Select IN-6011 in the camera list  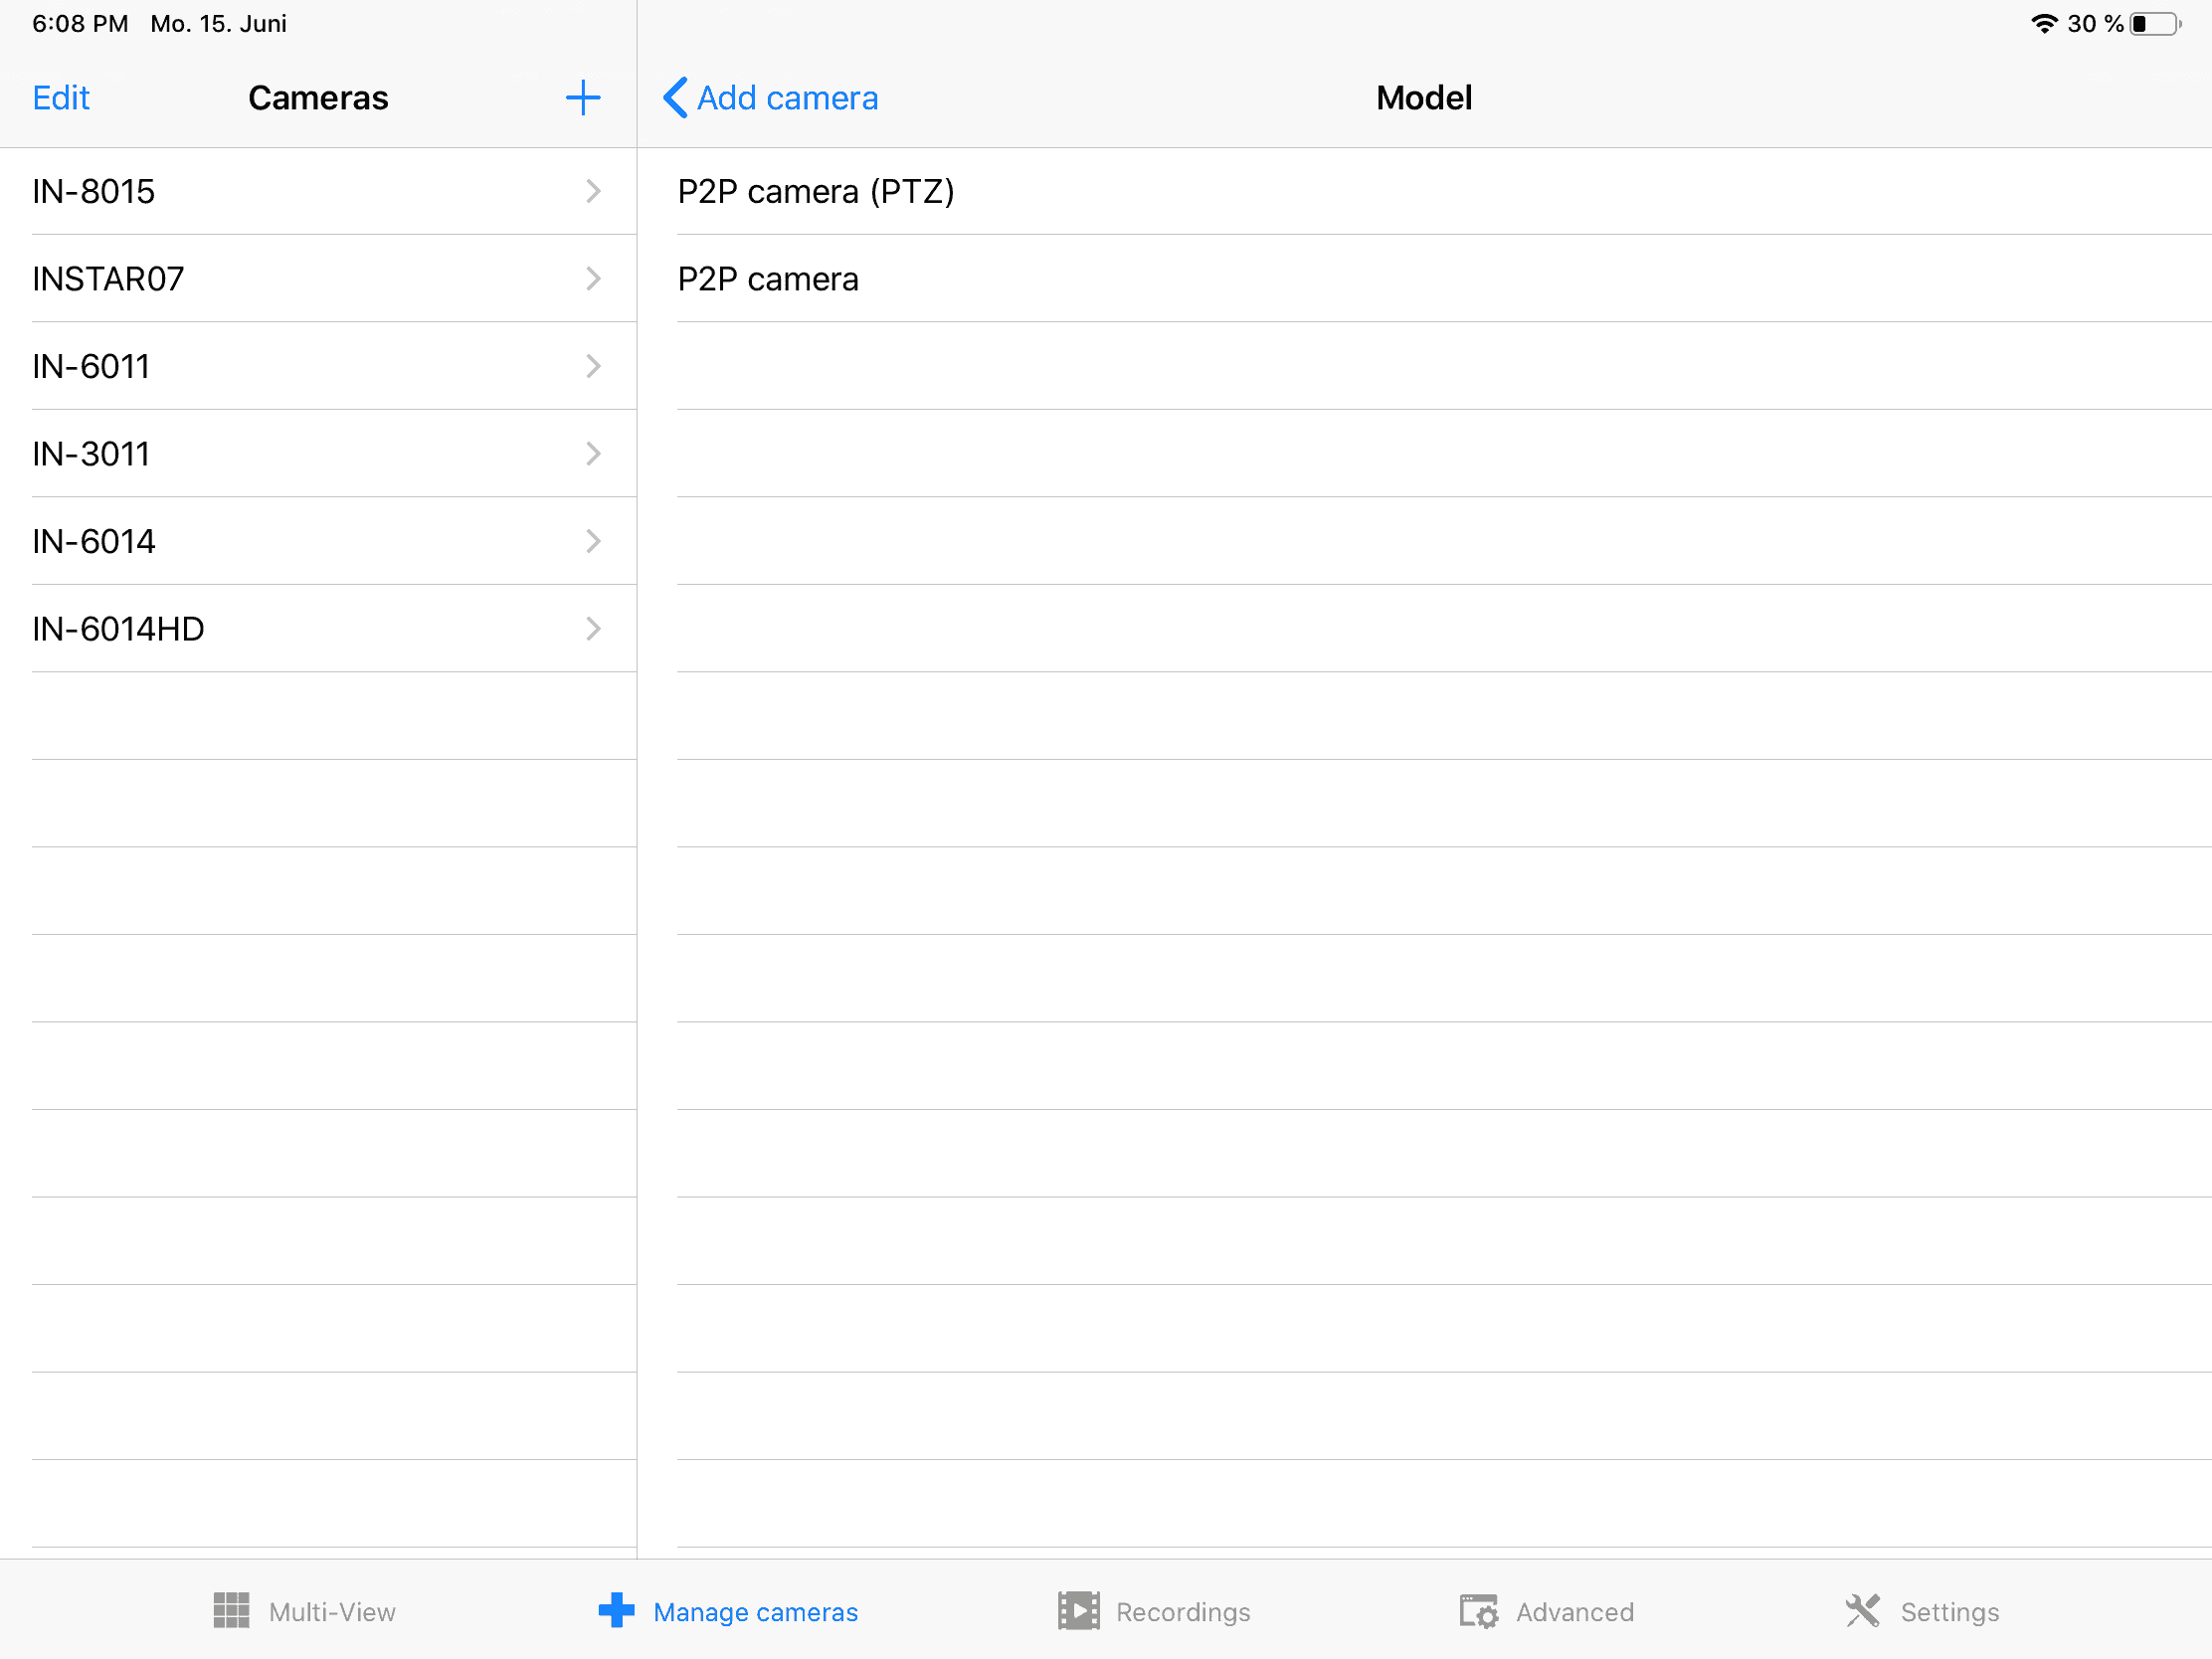click(92, 366)
